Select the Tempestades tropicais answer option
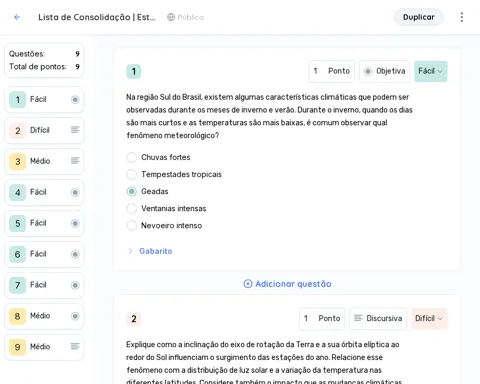This screenshot has width=480, height=384. (x=132, y=174)
